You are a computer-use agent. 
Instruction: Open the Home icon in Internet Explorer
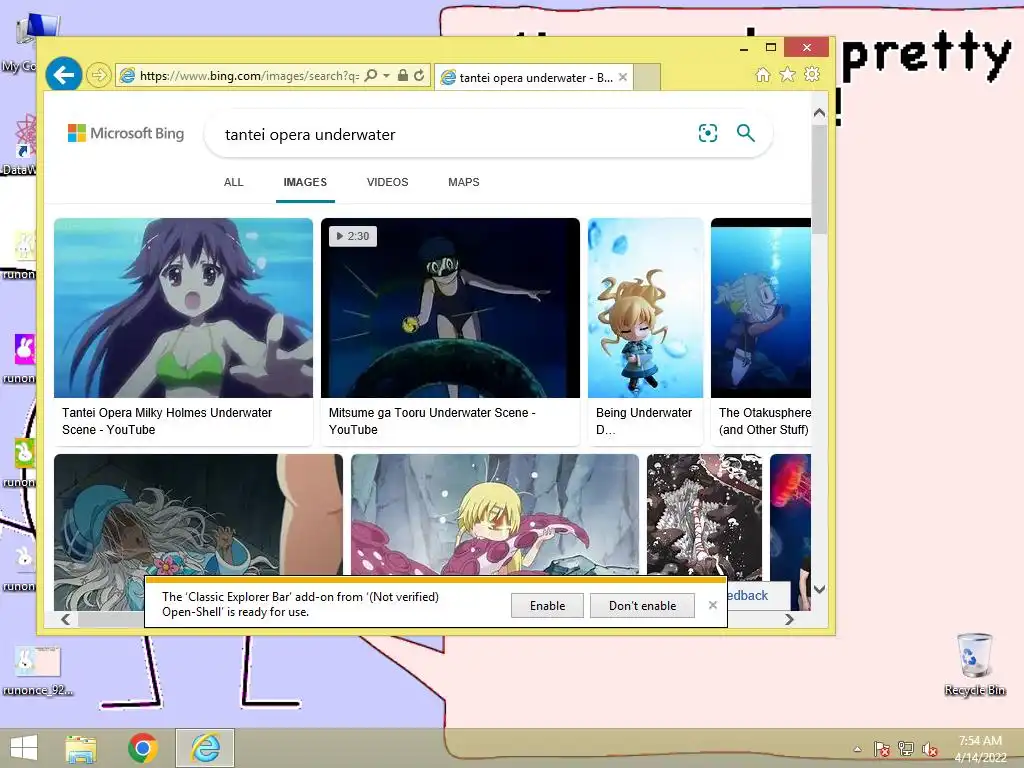pos(763,75)
